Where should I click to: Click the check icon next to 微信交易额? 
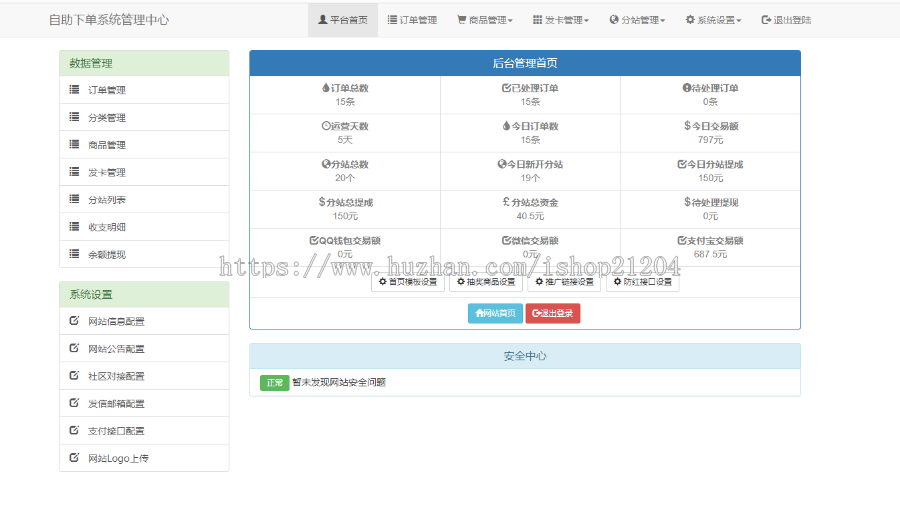pyautogui.click(x=506, y=240)
